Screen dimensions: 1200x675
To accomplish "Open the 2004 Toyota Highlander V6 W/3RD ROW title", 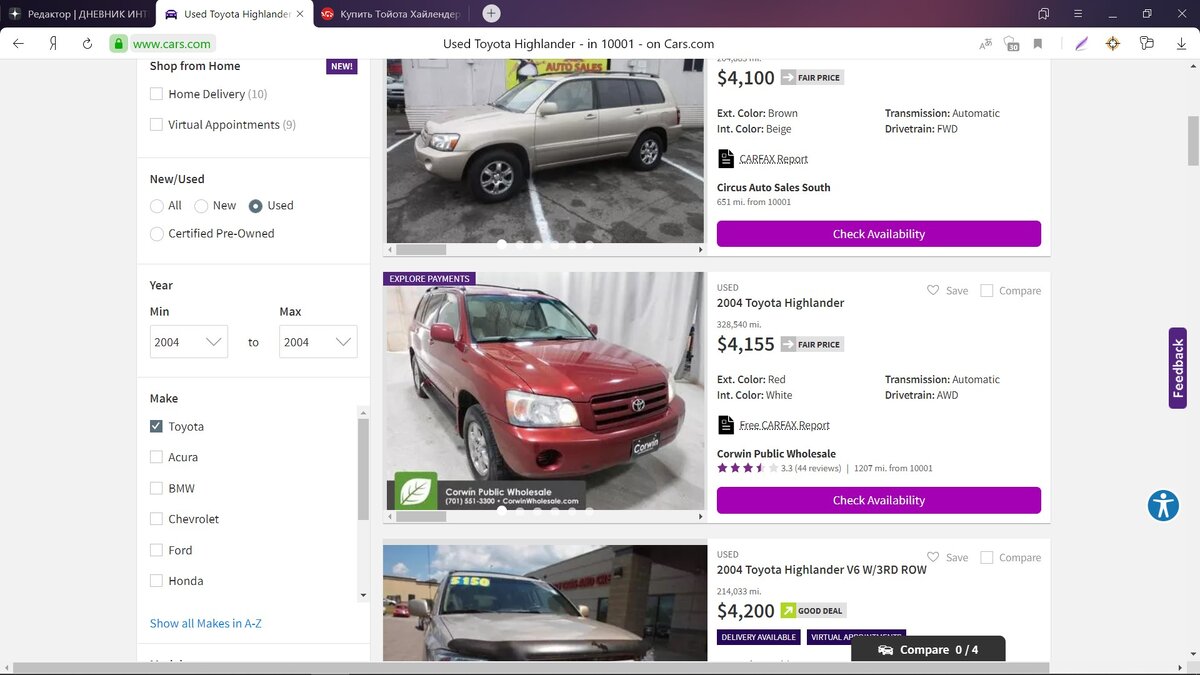I will [822, 569].
